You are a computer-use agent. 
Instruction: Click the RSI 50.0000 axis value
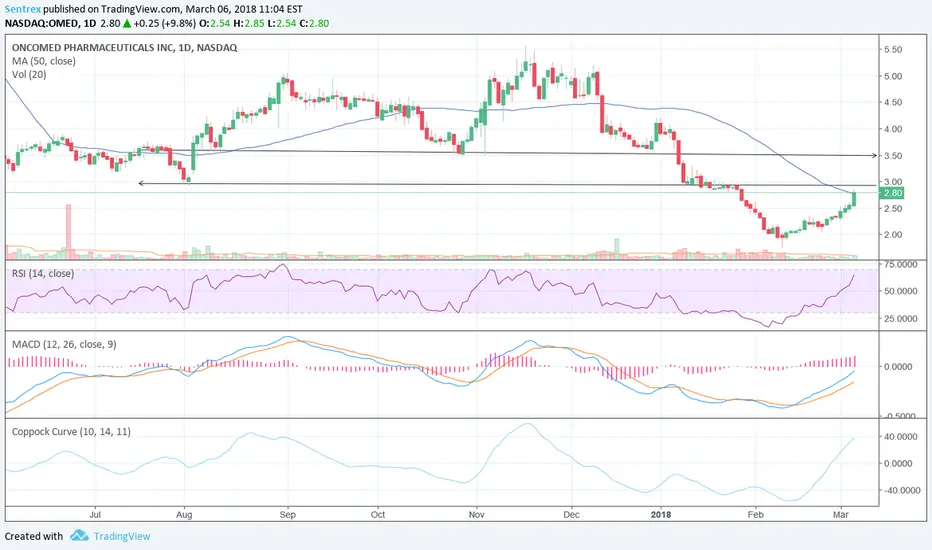tap(900, 291)
